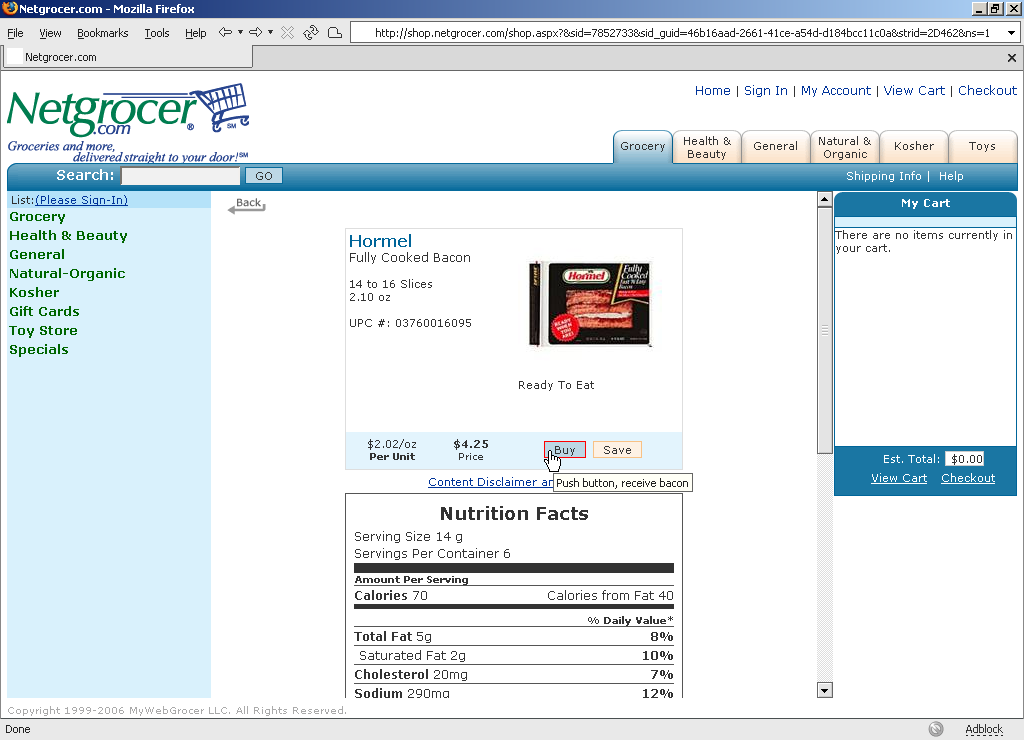Close the Netgrocer.com browser tab

coord(1012,57)
